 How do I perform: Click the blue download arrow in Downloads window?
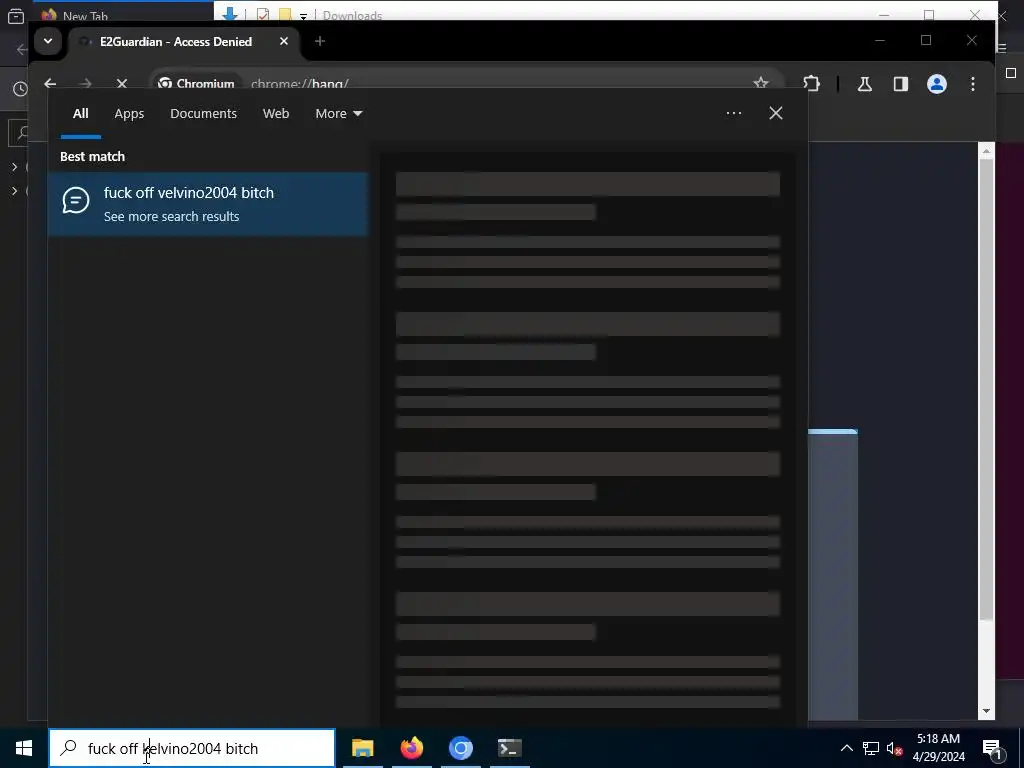229,13
